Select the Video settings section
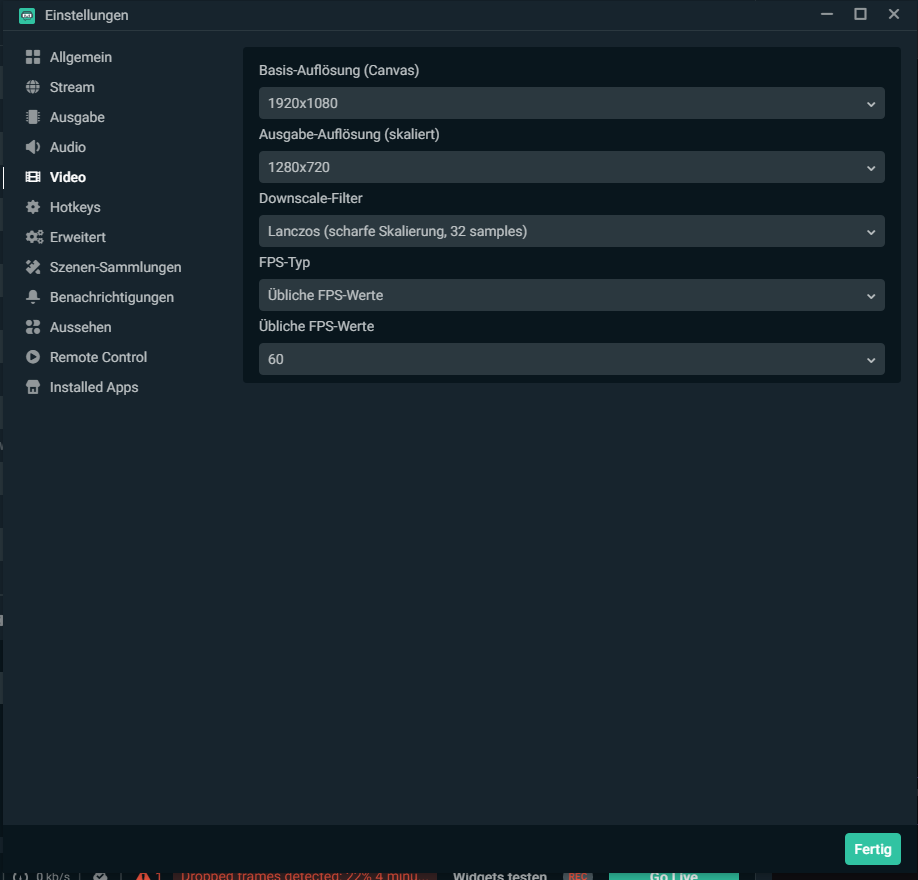 click(68, 177)
